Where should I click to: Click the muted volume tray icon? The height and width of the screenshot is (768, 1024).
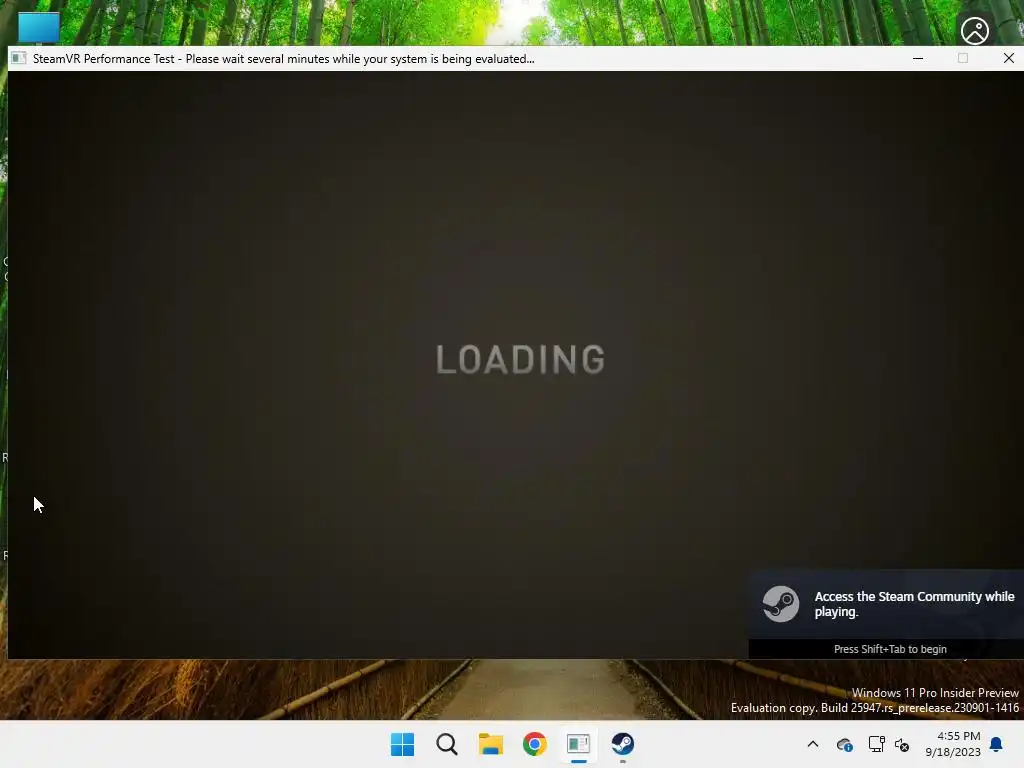coord(902,744)
